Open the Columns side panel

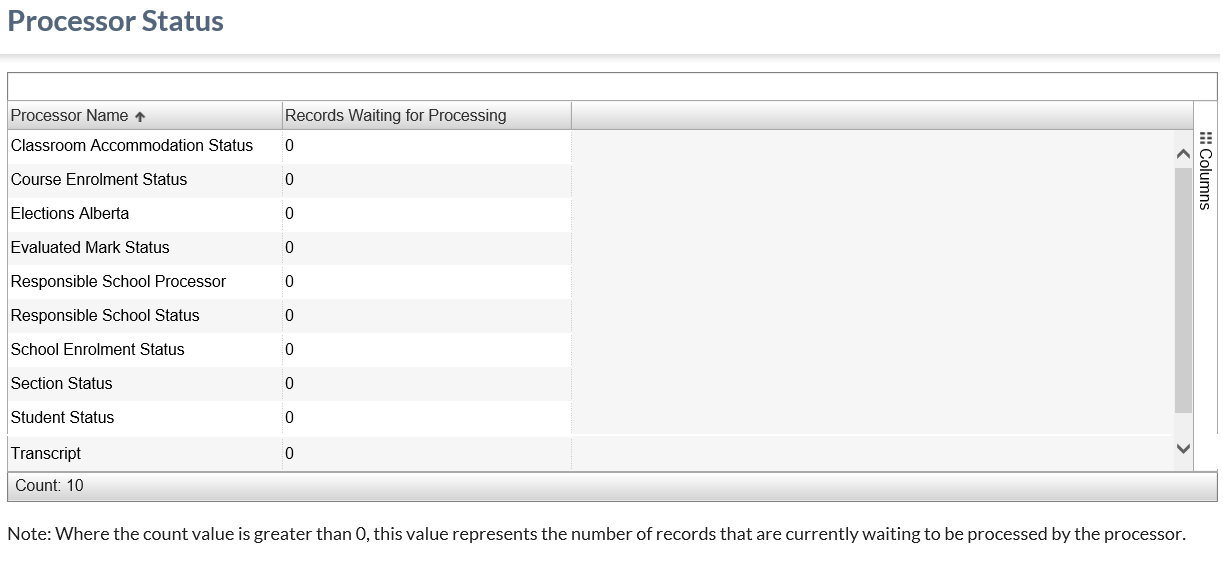1205,170
